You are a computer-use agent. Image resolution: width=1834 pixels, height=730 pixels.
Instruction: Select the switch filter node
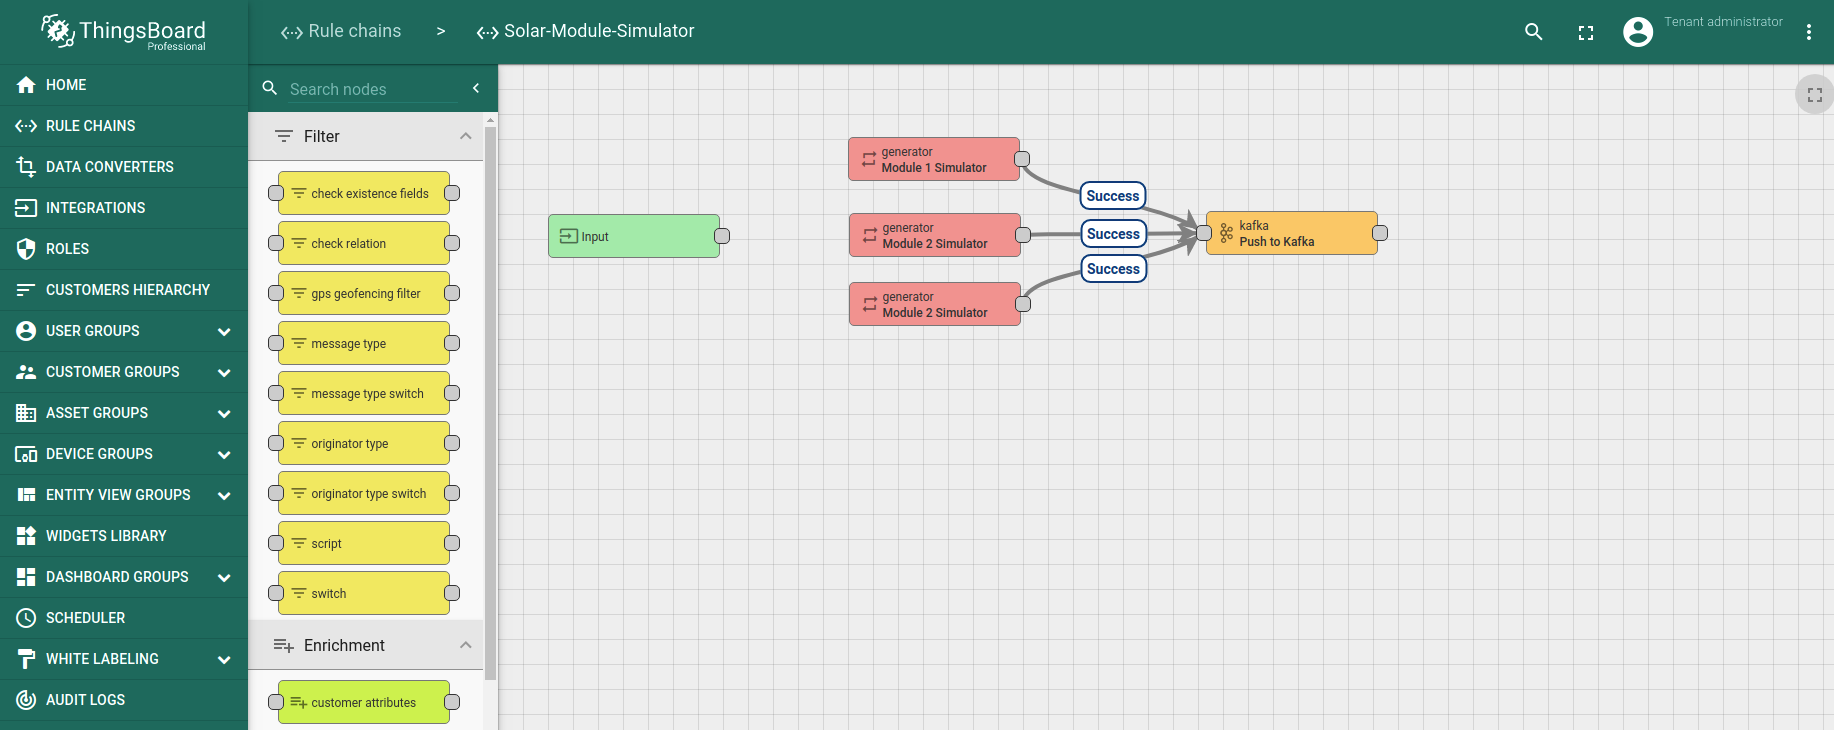point(364,593)
